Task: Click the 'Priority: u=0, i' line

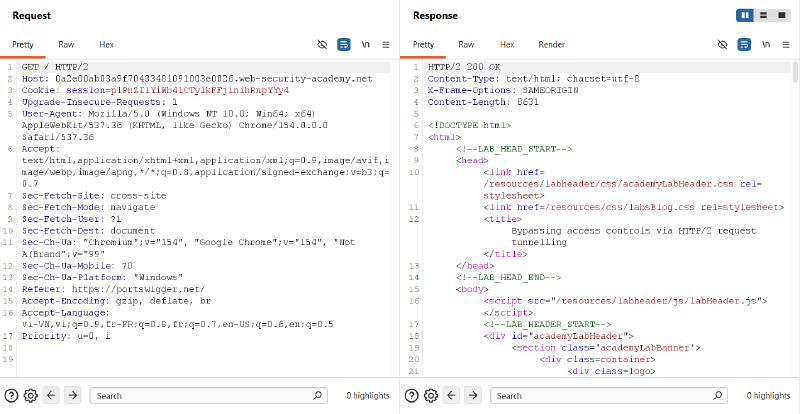Action: [66, 336]
